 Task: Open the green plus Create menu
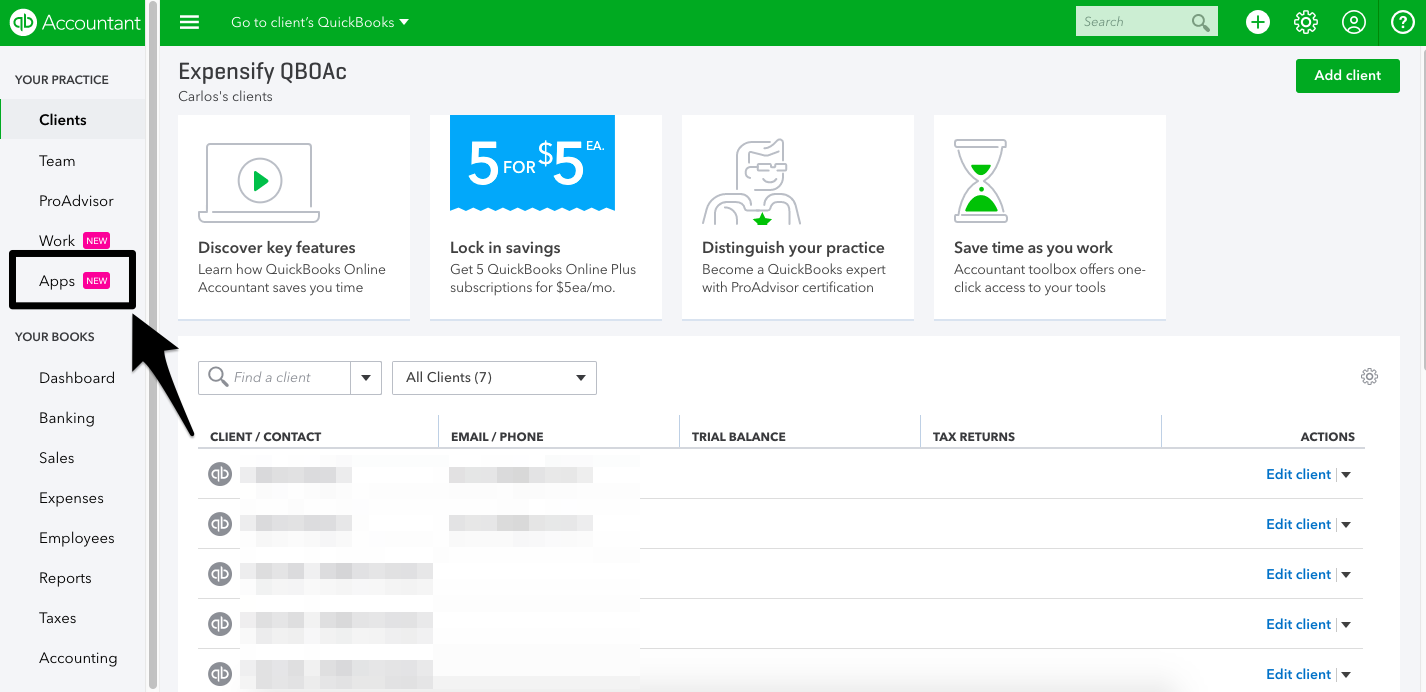[x=1257, y=22]
